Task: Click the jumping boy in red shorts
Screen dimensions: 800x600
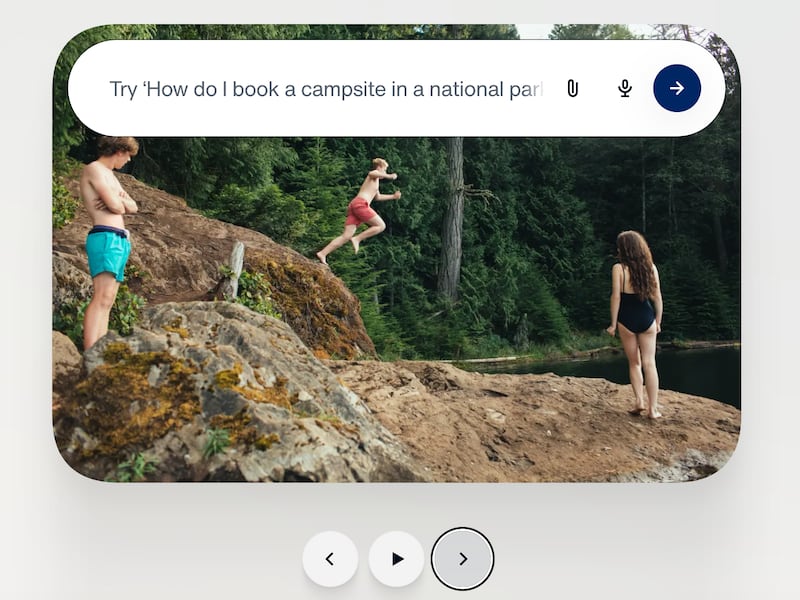Action: 360,210
